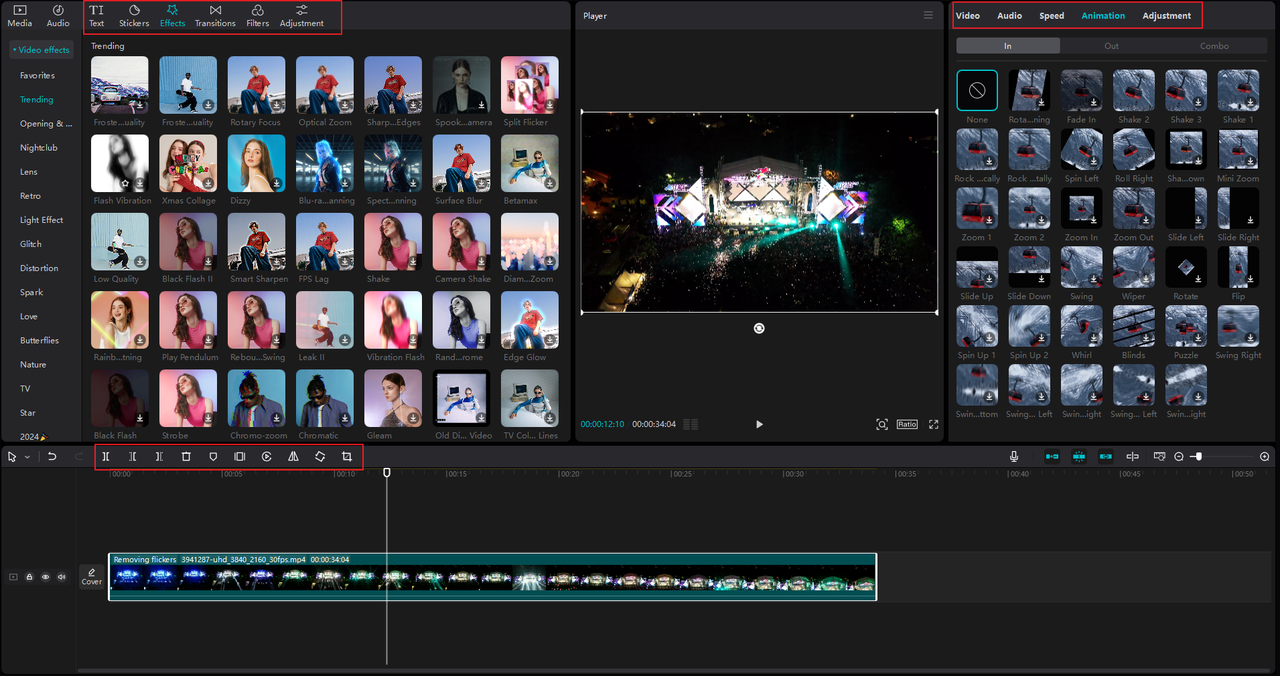
Task: Select the Edge Glow effect thumbnail
Action: [530, 320]
